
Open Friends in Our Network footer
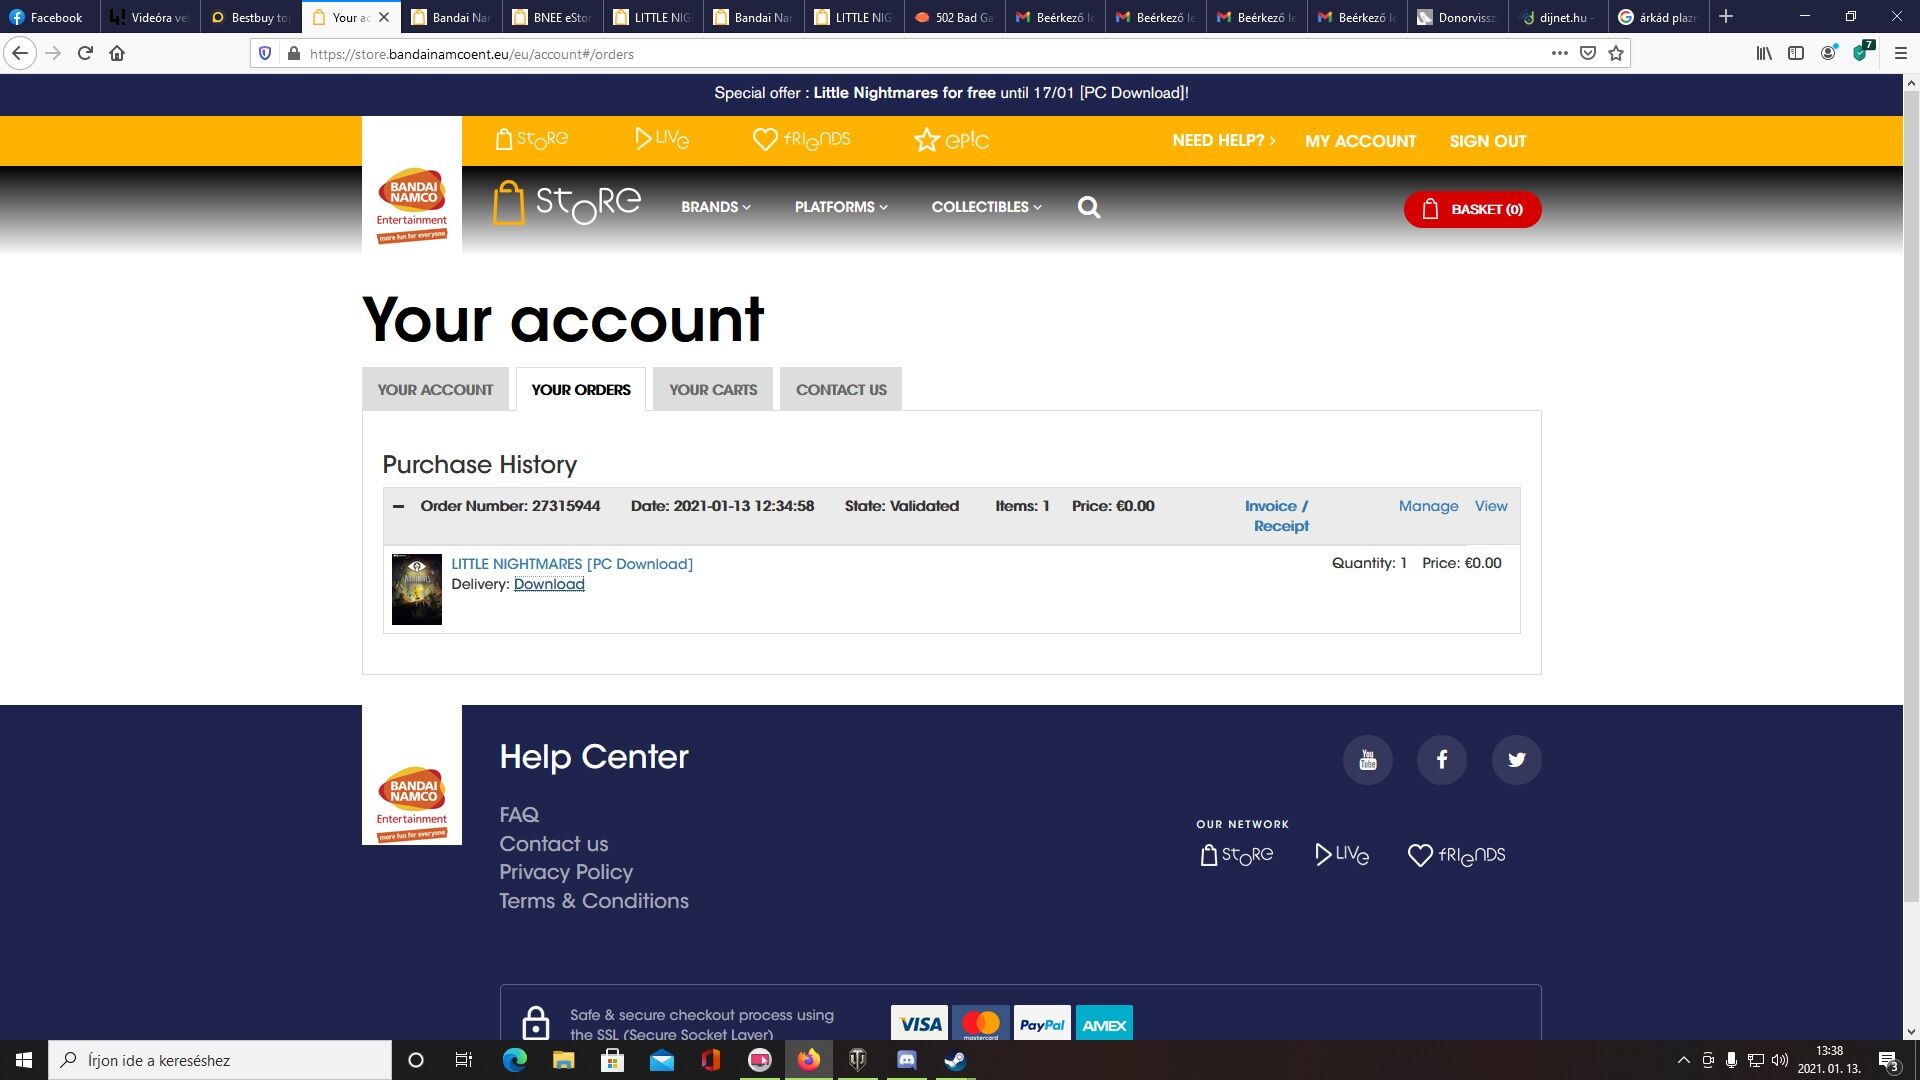coord(1456,855)
